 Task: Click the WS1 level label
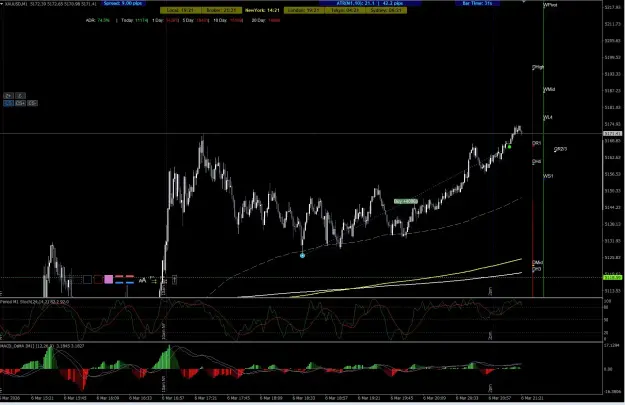(548, 176)
